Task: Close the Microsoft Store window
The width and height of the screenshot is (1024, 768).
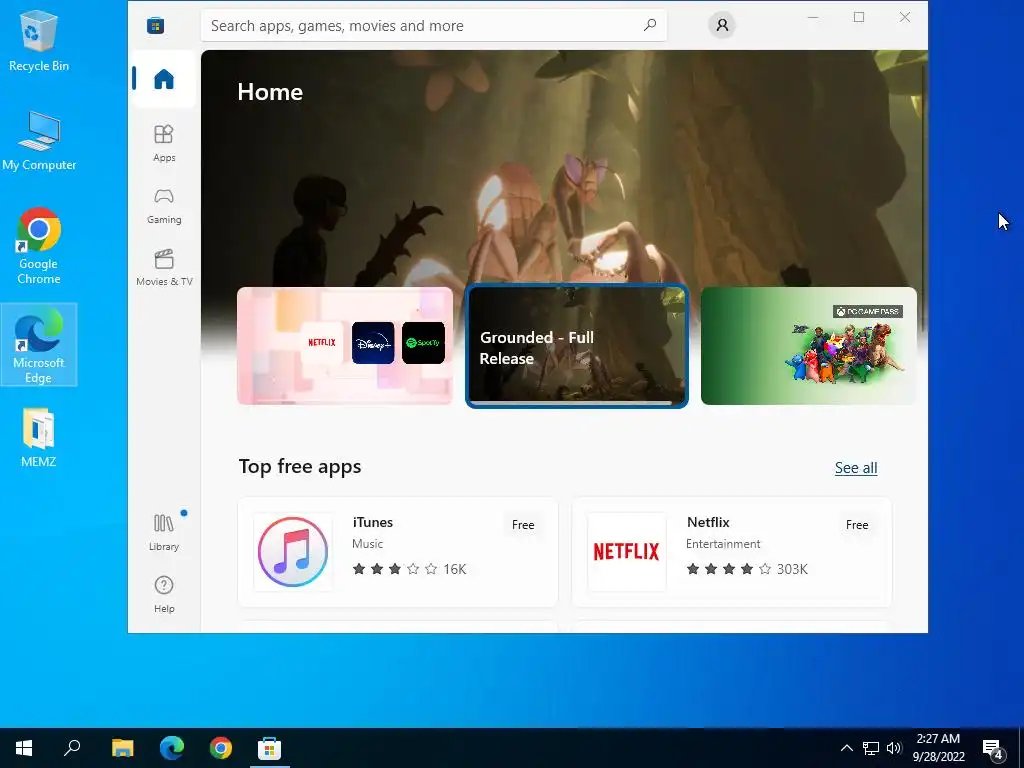Action: click(x=904, y=18)
